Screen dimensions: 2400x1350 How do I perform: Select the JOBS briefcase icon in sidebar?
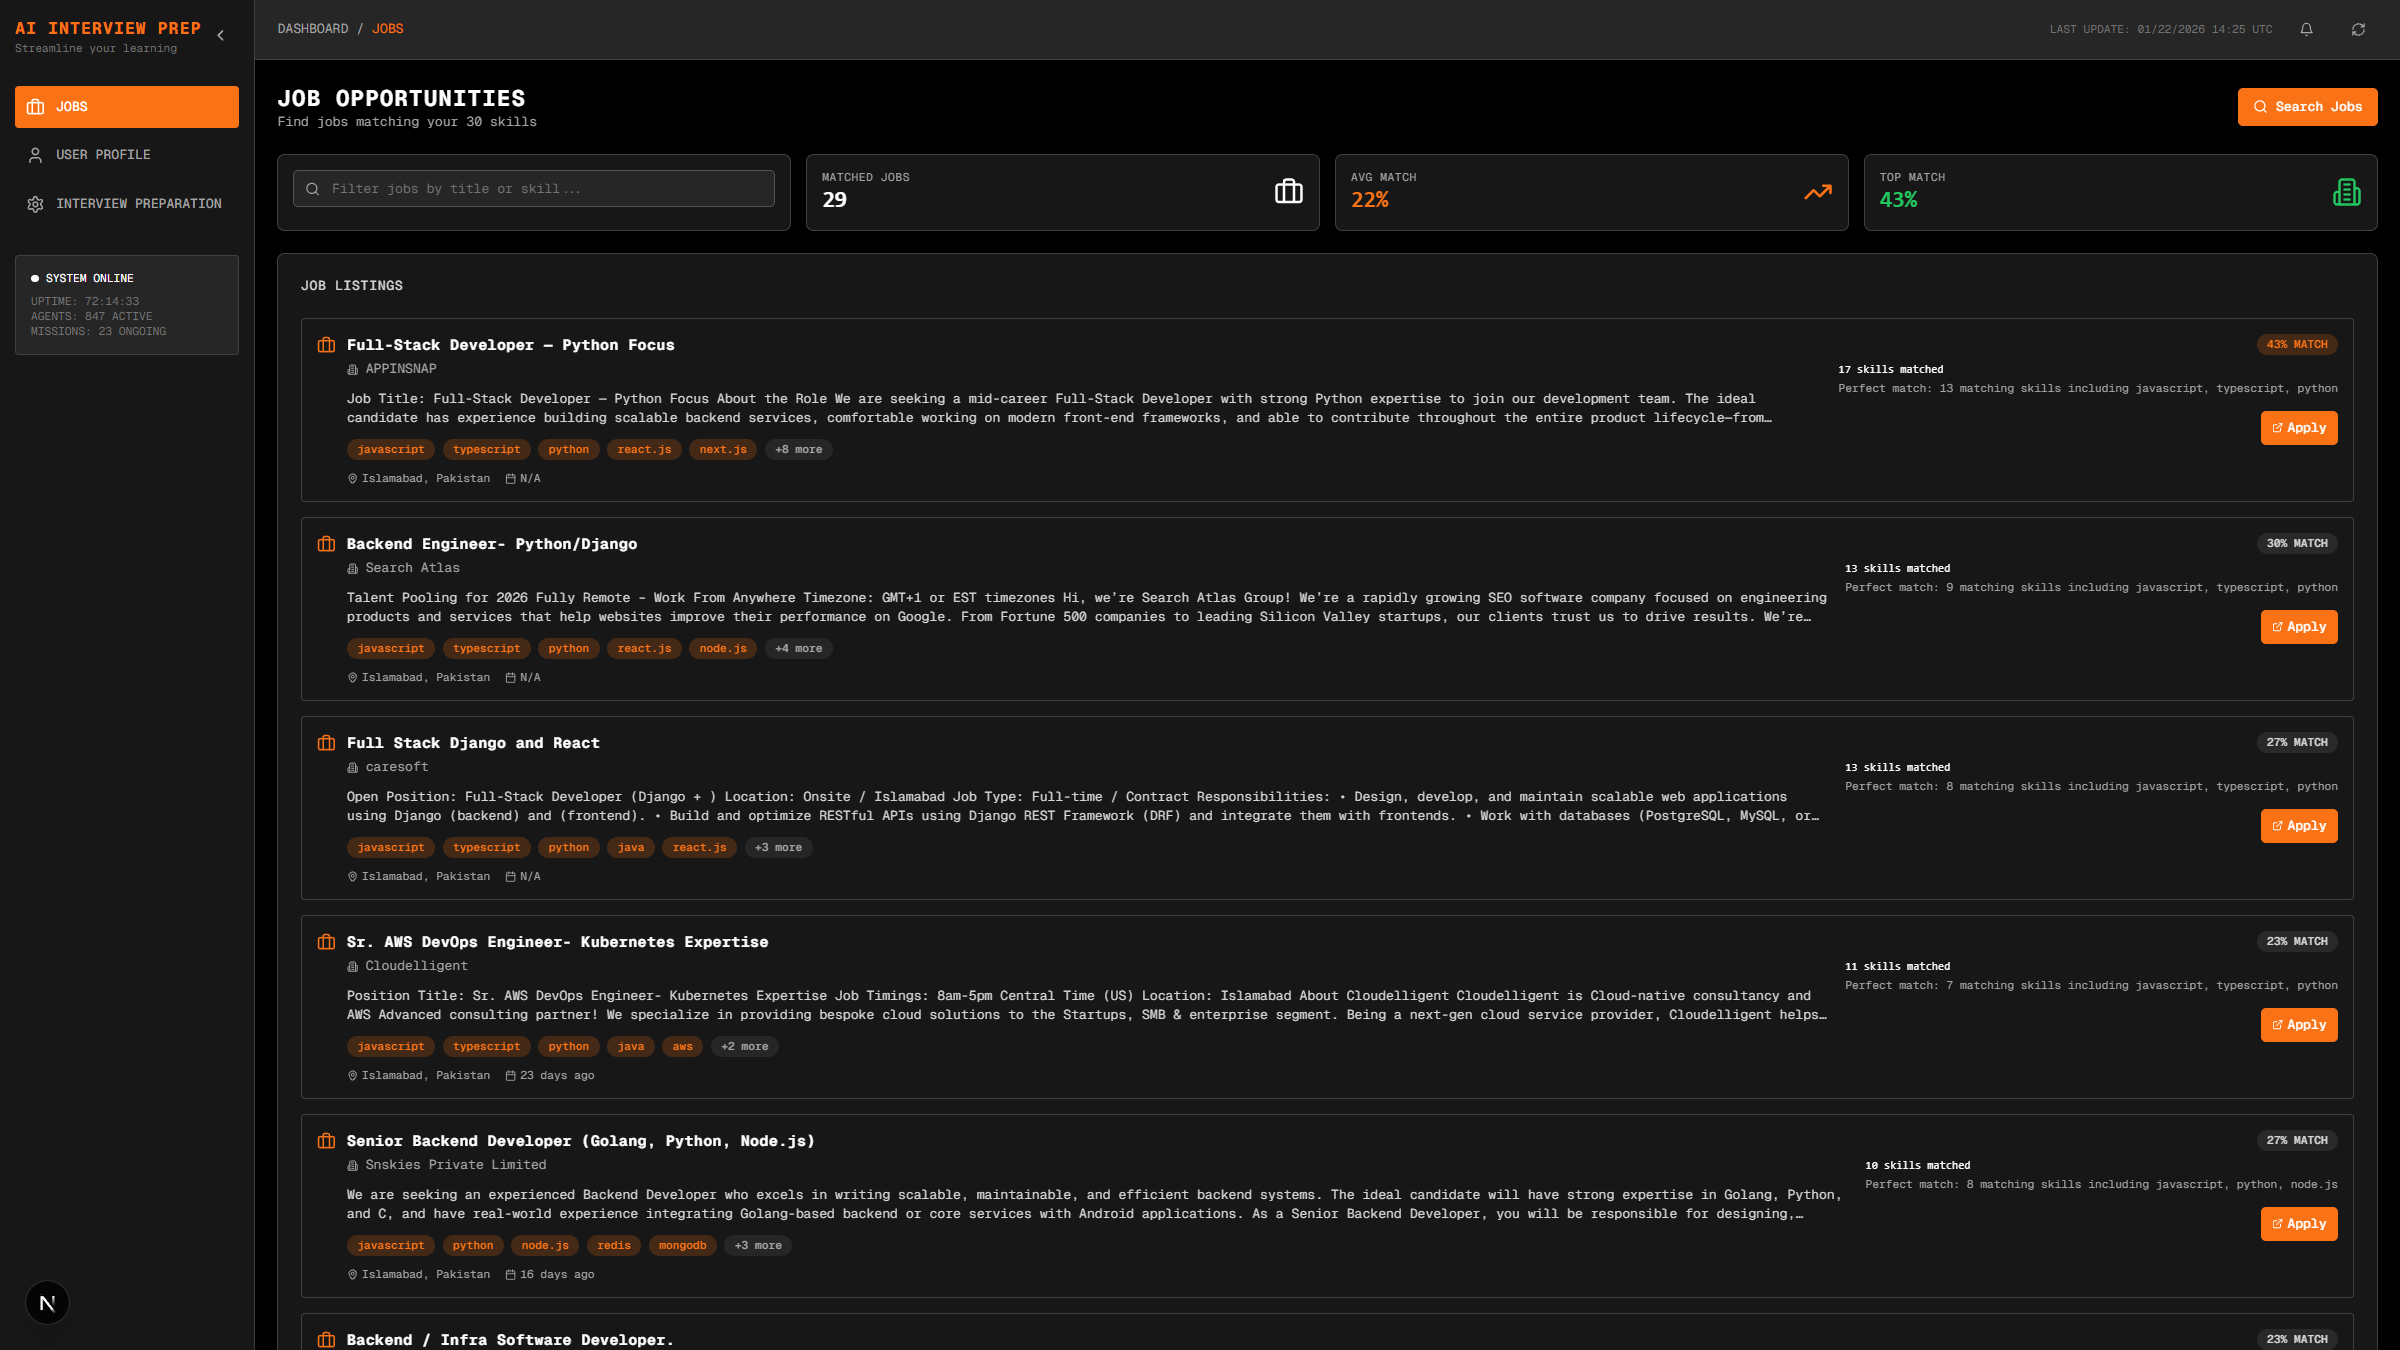point(36,106)
